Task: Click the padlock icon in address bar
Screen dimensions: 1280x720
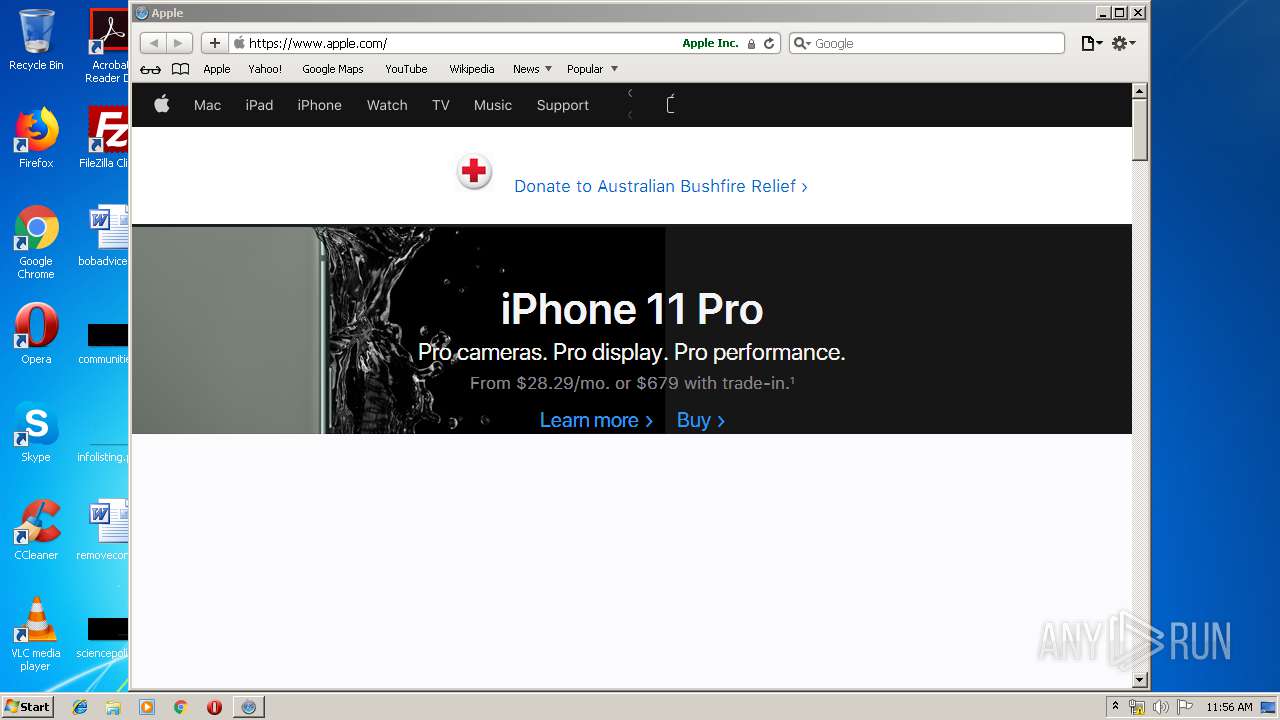Action: coord(751,44)
